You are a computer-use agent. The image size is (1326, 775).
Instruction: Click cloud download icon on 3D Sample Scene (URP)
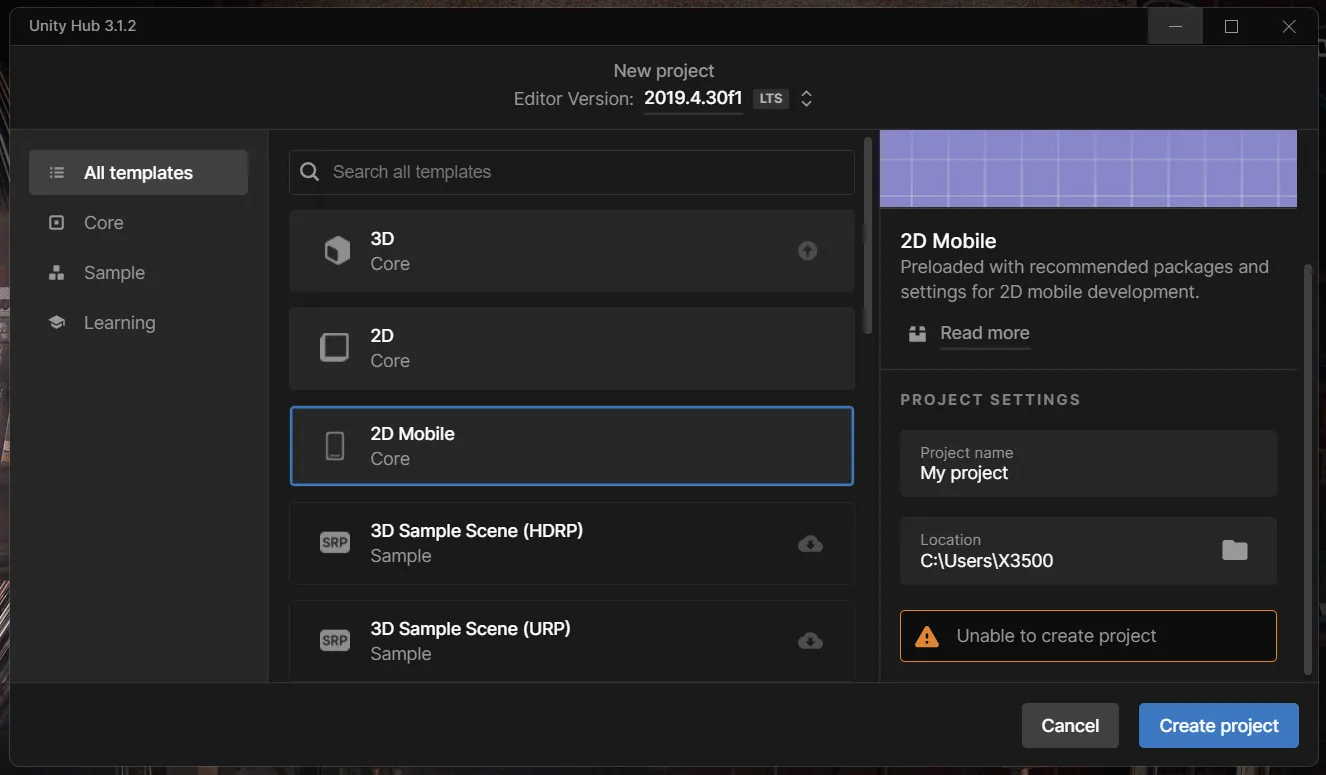coord(810,641)
